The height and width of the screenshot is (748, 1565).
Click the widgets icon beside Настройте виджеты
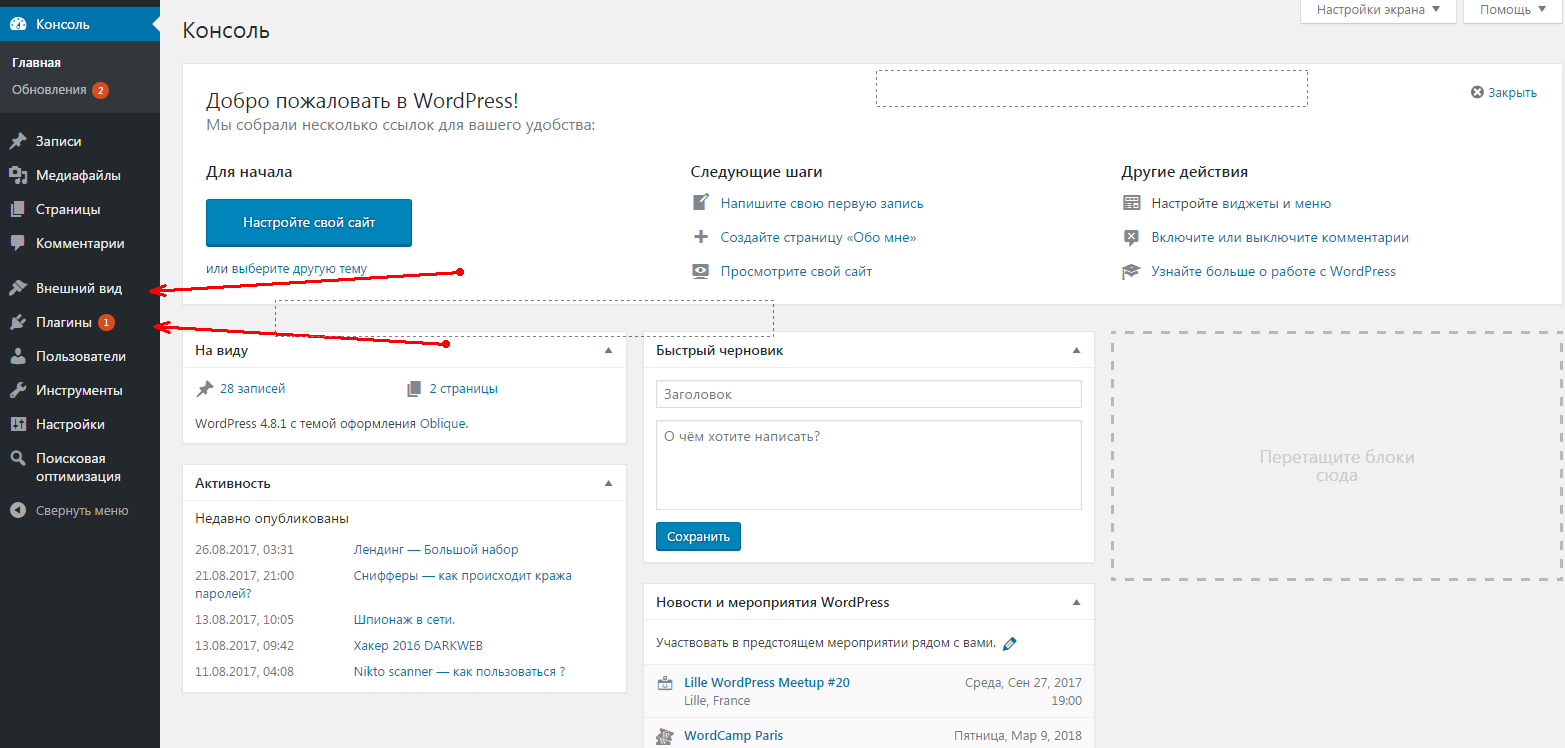(1132, 203)
